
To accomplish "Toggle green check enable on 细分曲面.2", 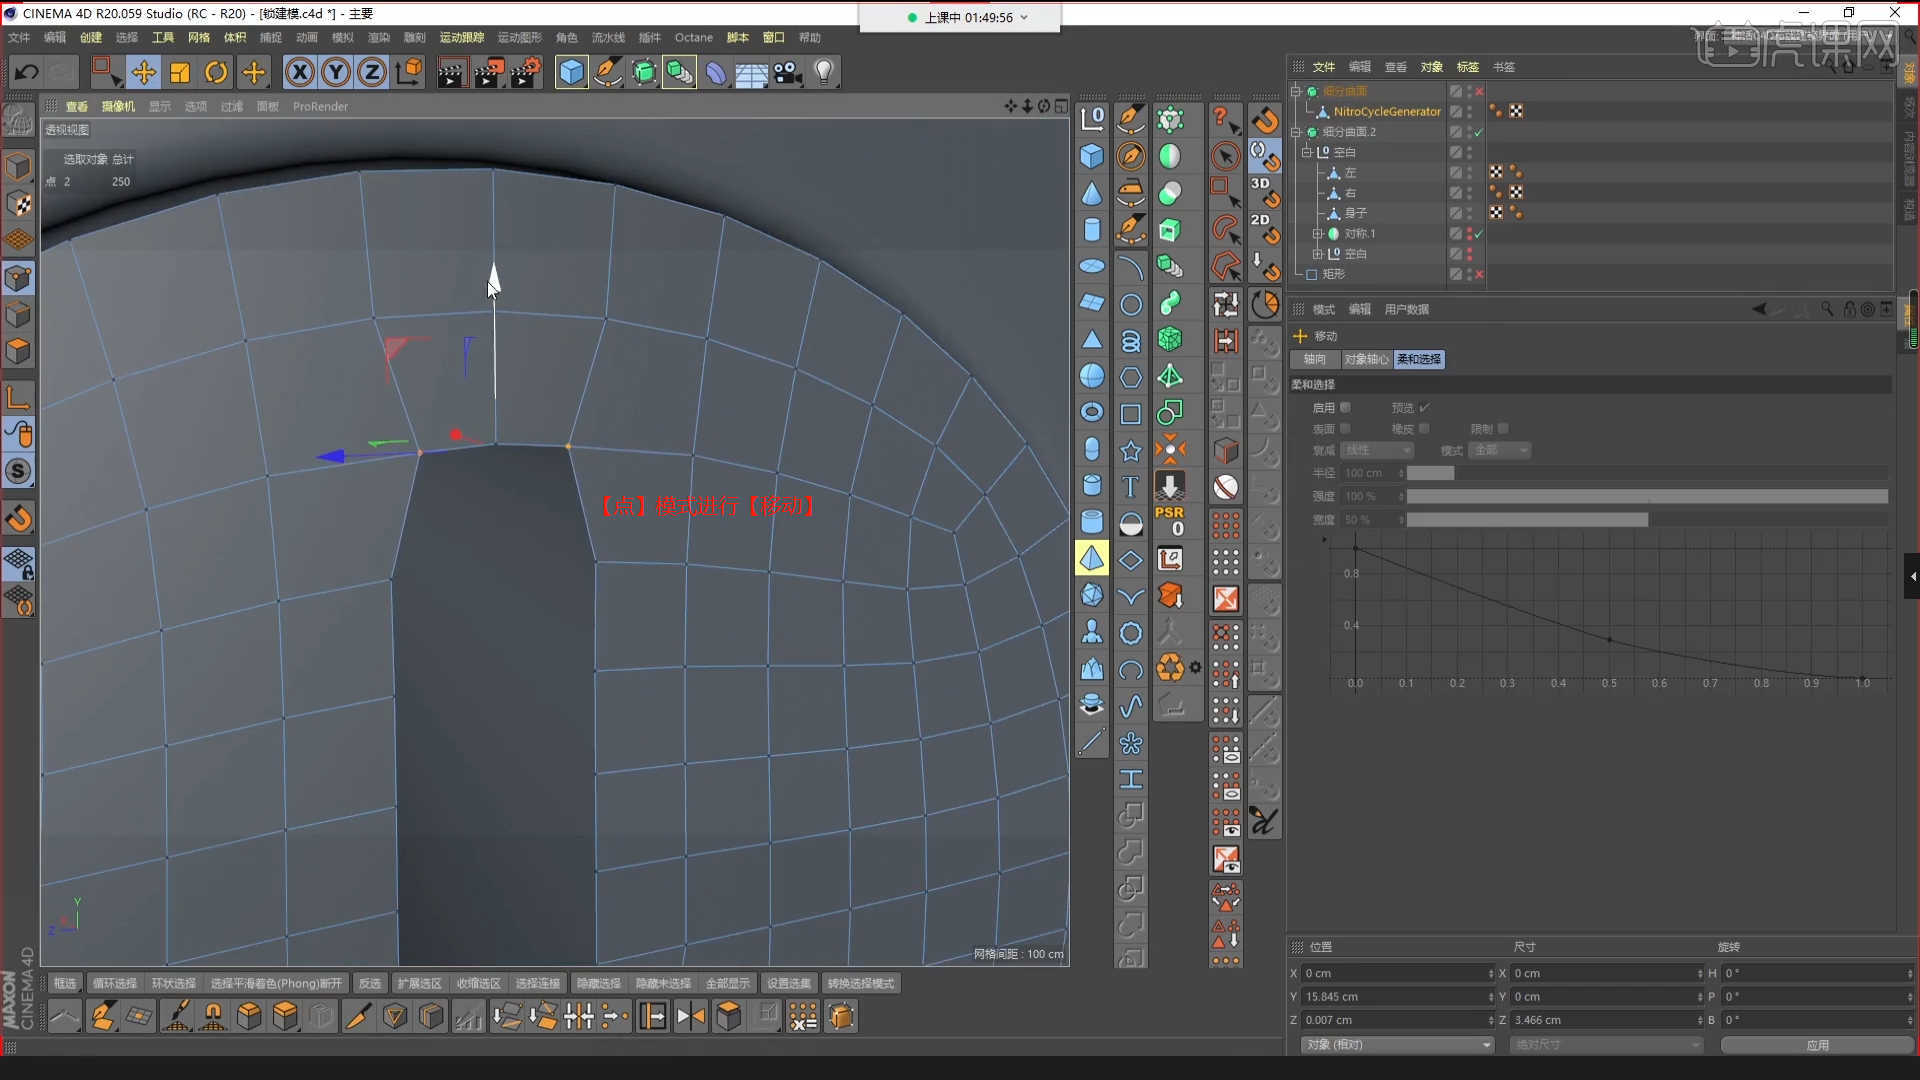I will pyautogui.click(x=1479, y=132).
